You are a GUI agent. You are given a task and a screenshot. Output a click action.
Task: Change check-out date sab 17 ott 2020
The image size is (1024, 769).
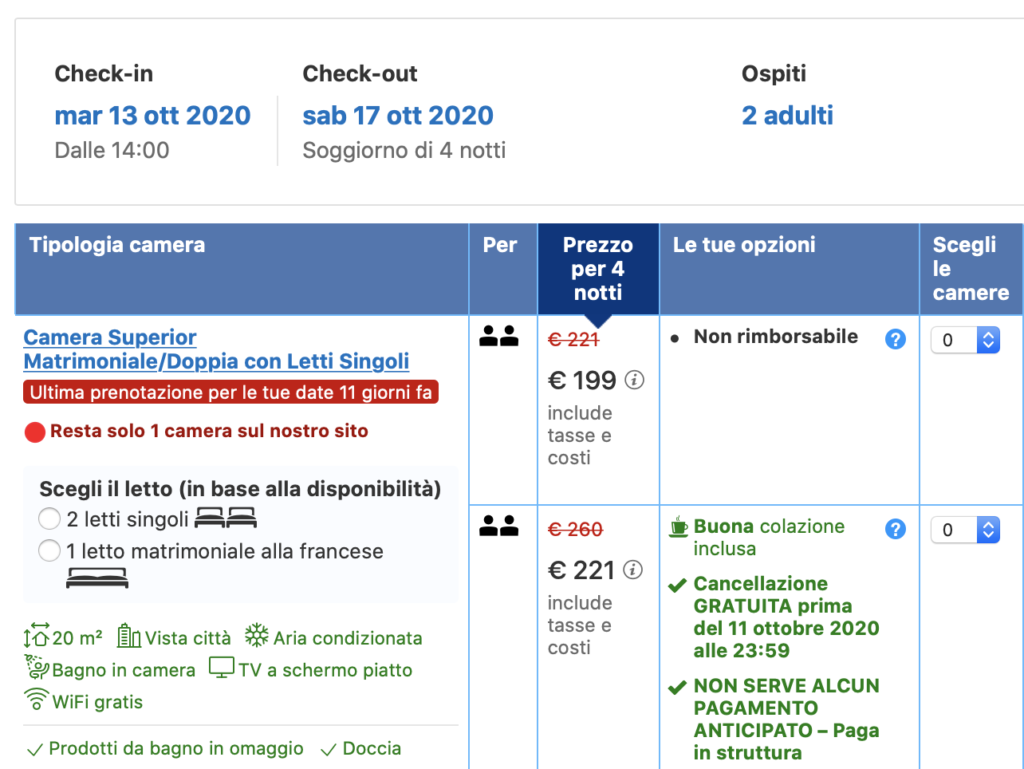click(398, 115)
